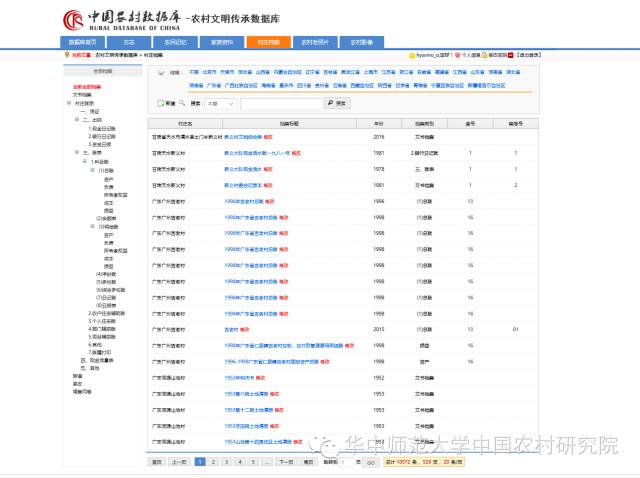
Task: Click the 下一页 next page button
Action: tap(286, 463)
